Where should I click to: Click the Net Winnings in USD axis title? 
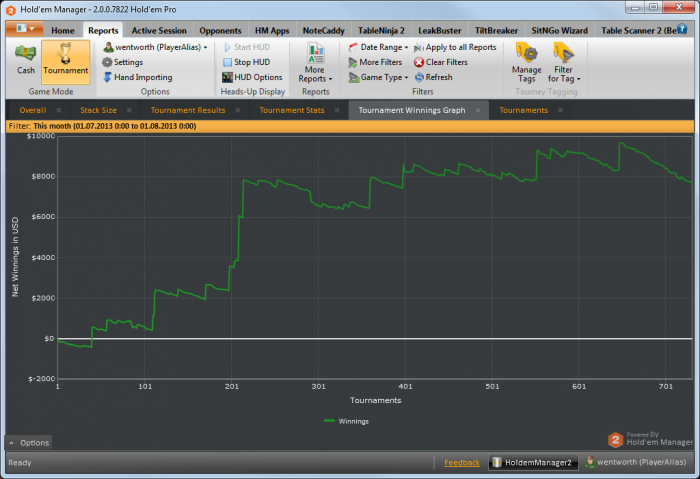tap(15, 257)
